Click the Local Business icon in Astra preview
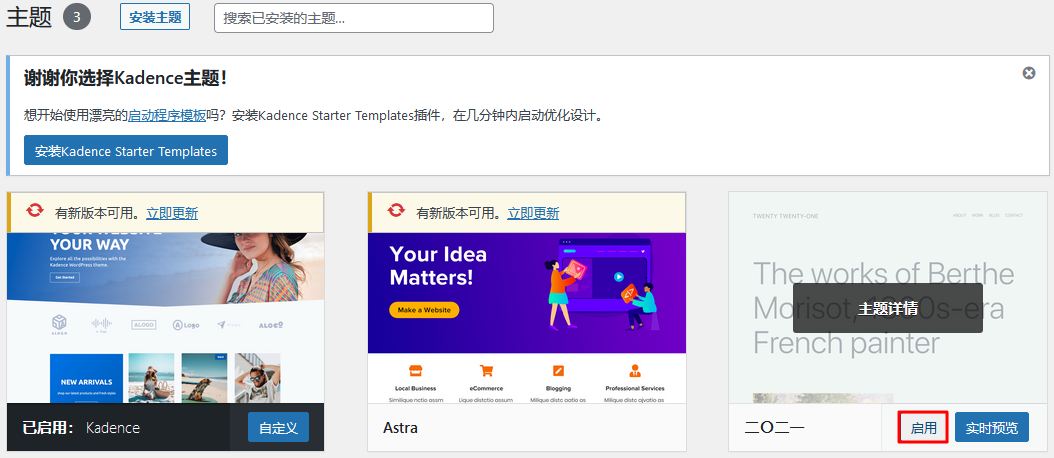1054x458 pixels. [415, 370]
